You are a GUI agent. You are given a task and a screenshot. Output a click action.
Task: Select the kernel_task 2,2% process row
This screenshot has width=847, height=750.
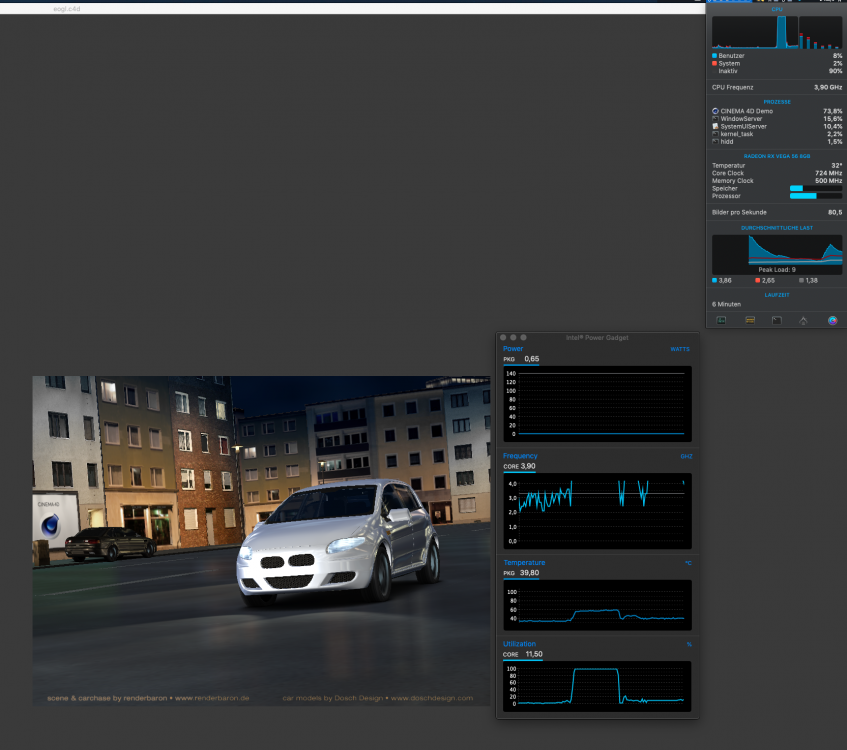pyautogui.click(x=777, y=133)
